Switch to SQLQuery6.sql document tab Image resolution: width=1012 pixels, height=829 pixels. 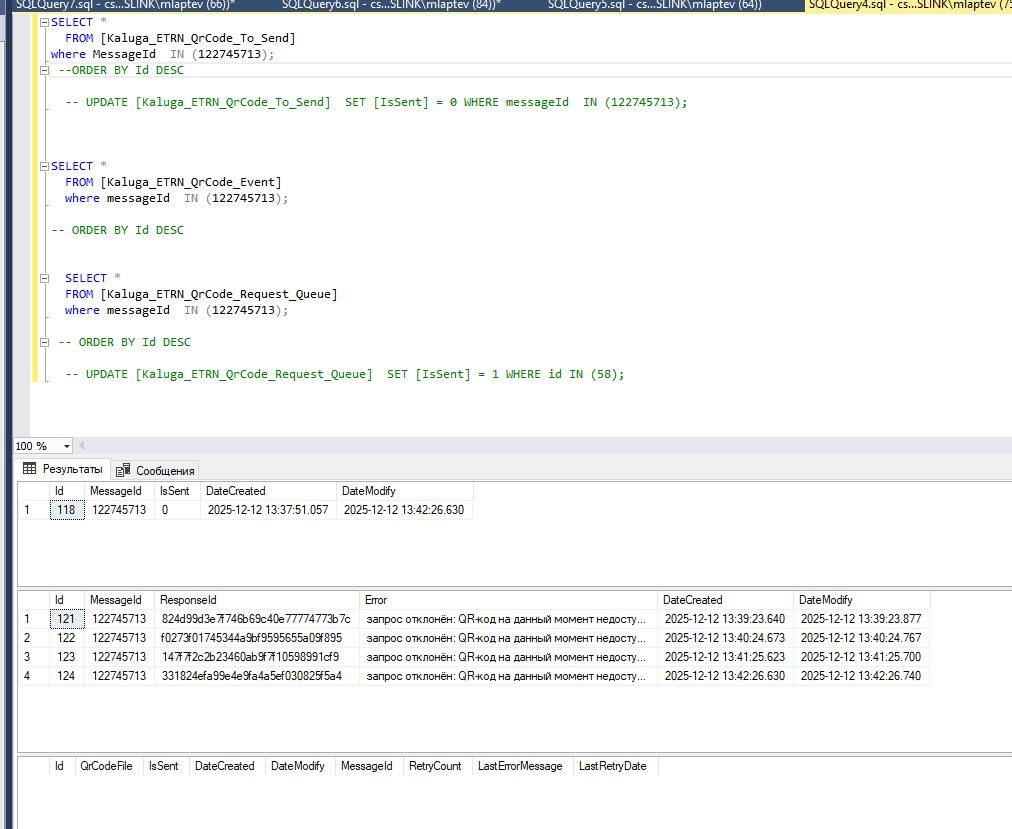[391, 5]
